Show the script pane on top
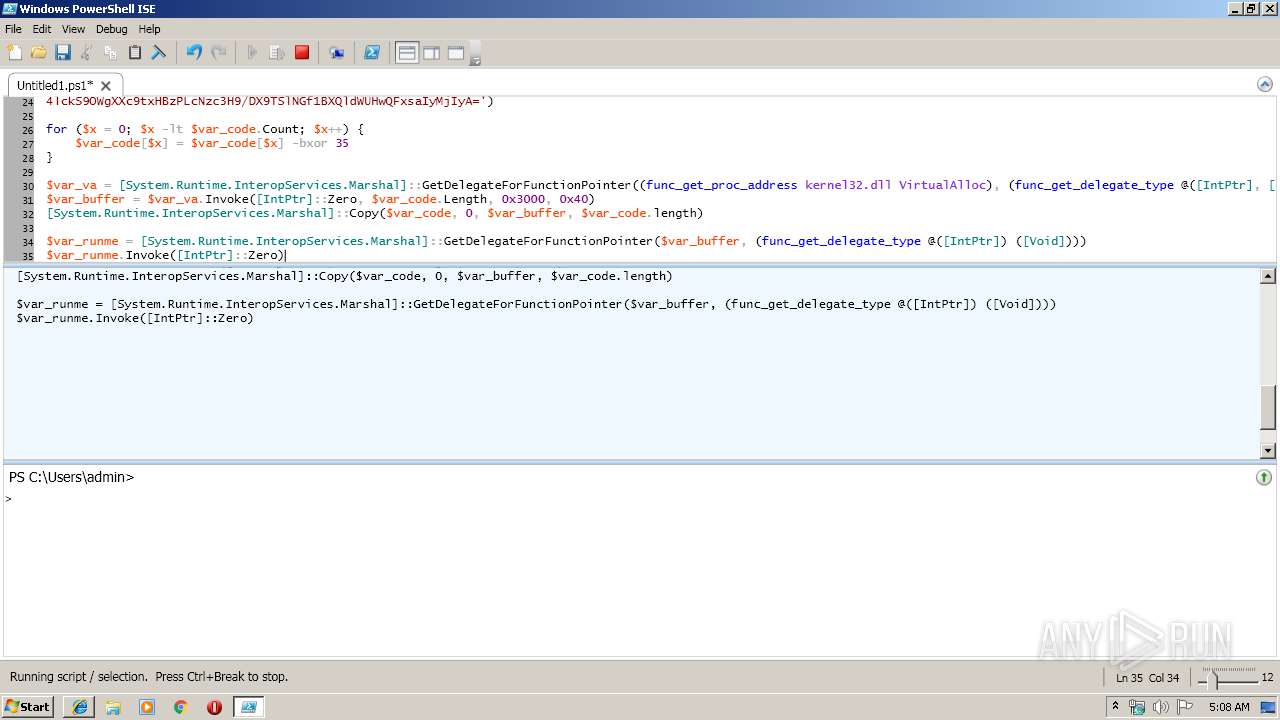The width and height of the screenshot is (1280, 720). click(x=407, y=53)
